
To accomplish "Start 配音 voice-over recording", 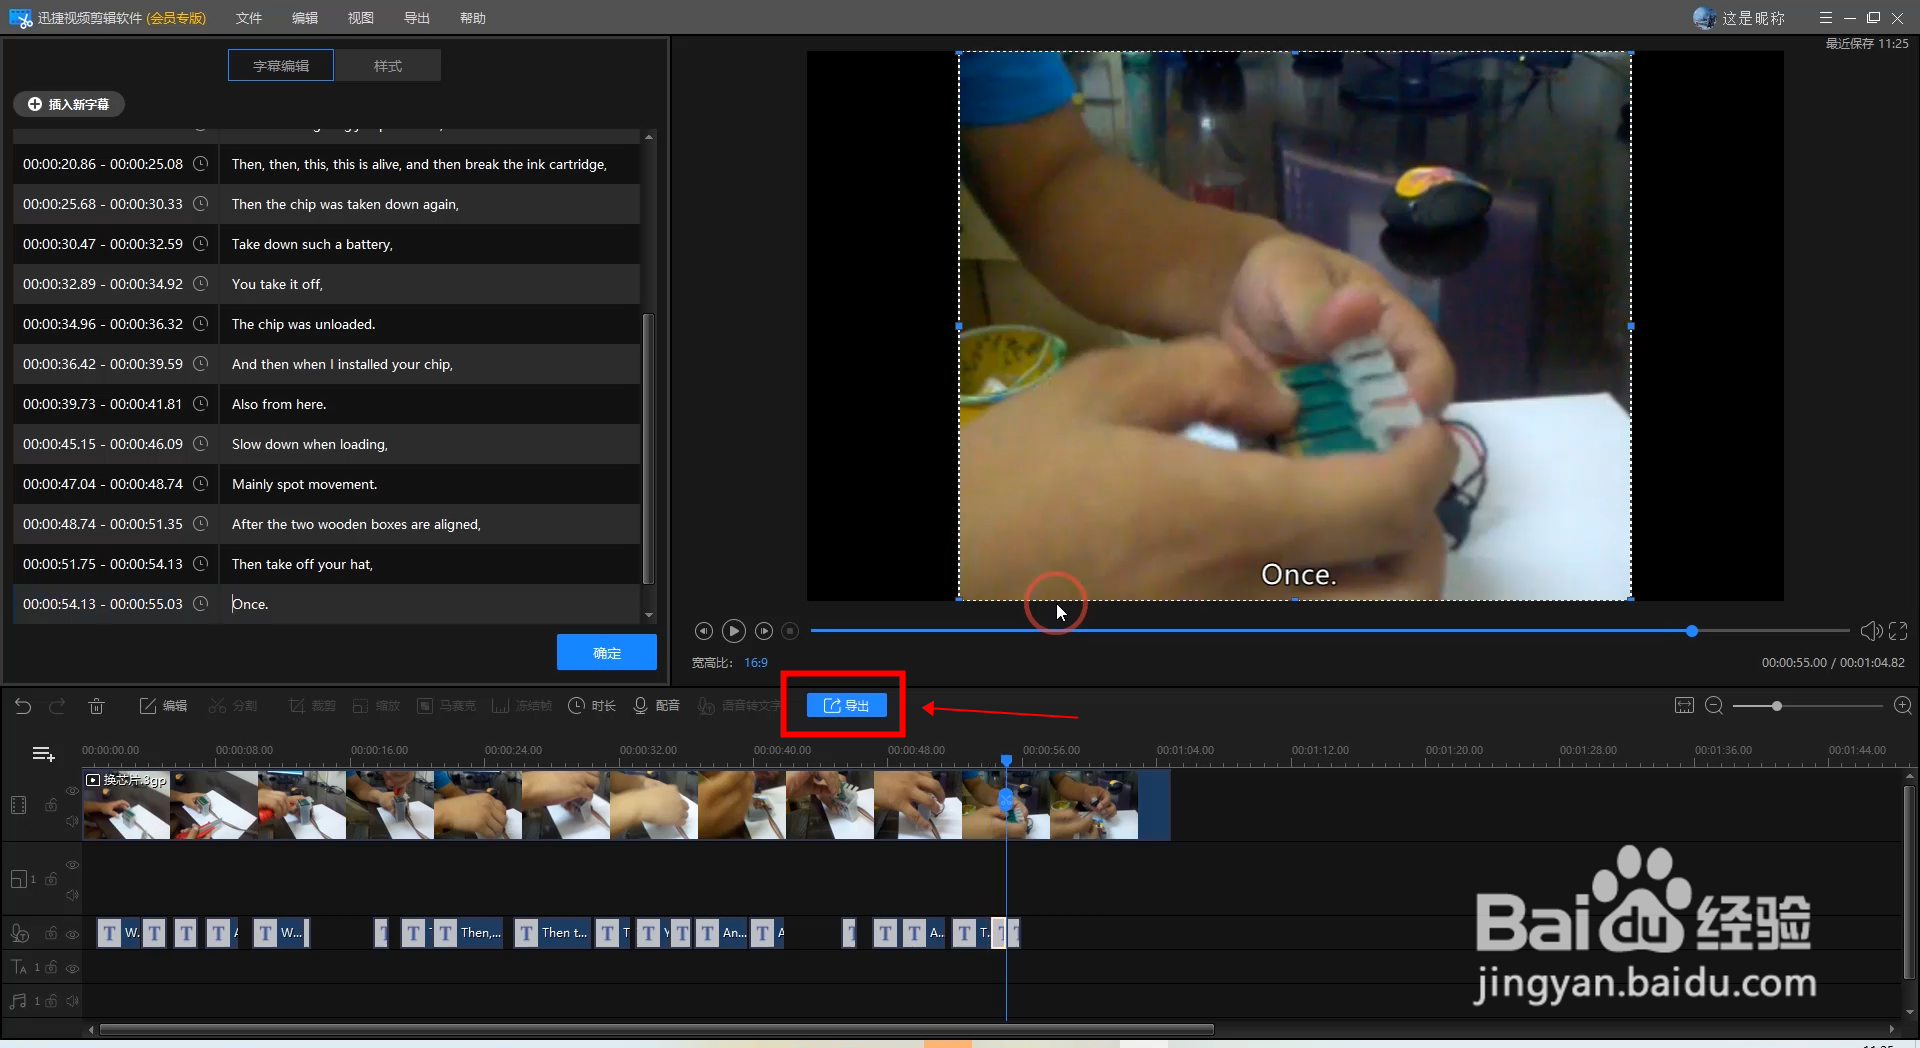I will pos(656,706).
